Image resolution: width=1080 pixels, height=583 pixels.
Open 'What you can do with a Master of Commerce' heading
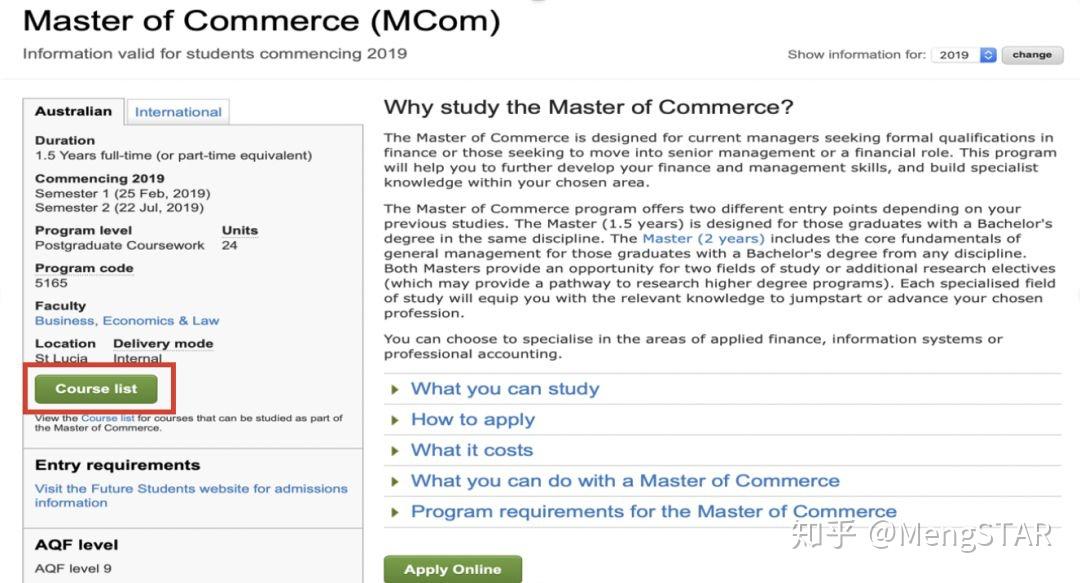pyautogui.click(x=625, y=481)
